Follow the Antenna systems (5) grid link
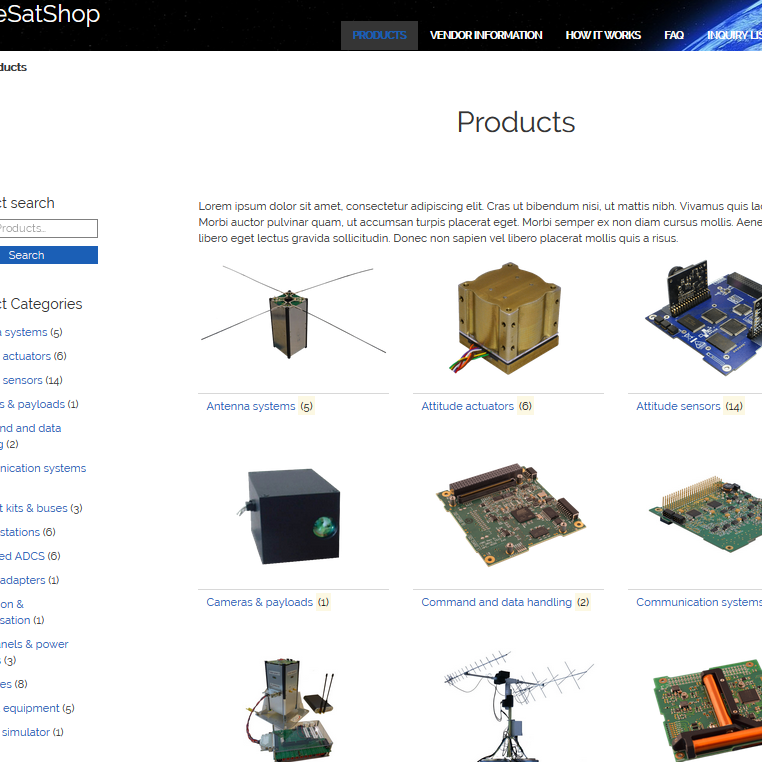Viewport: 762px width, 762px height. point(260,406)
